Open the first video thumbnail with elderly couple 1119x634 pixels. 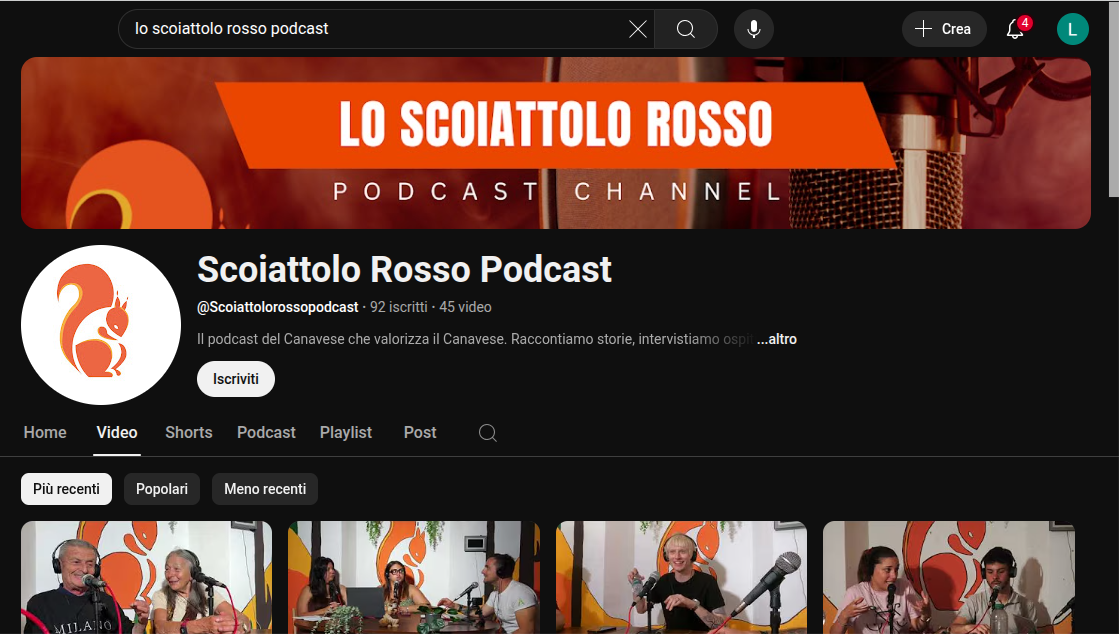tap(146, 578)
